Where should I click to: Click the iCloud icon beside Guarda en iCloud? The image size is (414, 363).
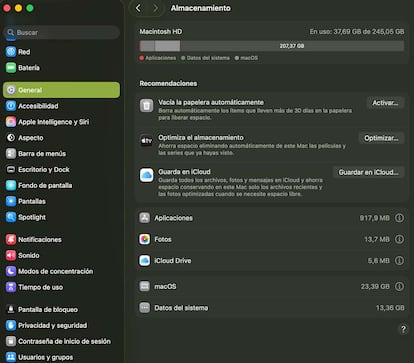pyautogui.click(x=146, y=175)
